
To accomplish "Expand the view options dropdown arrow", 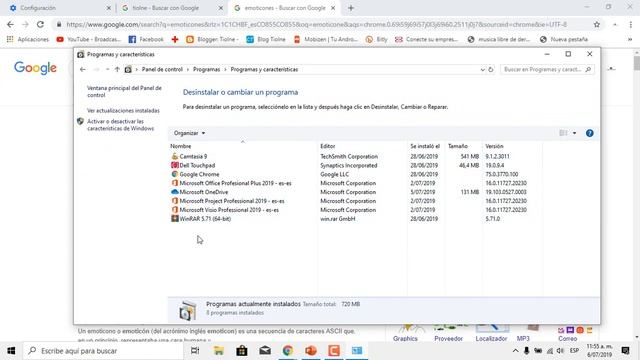I will point(574,133).
